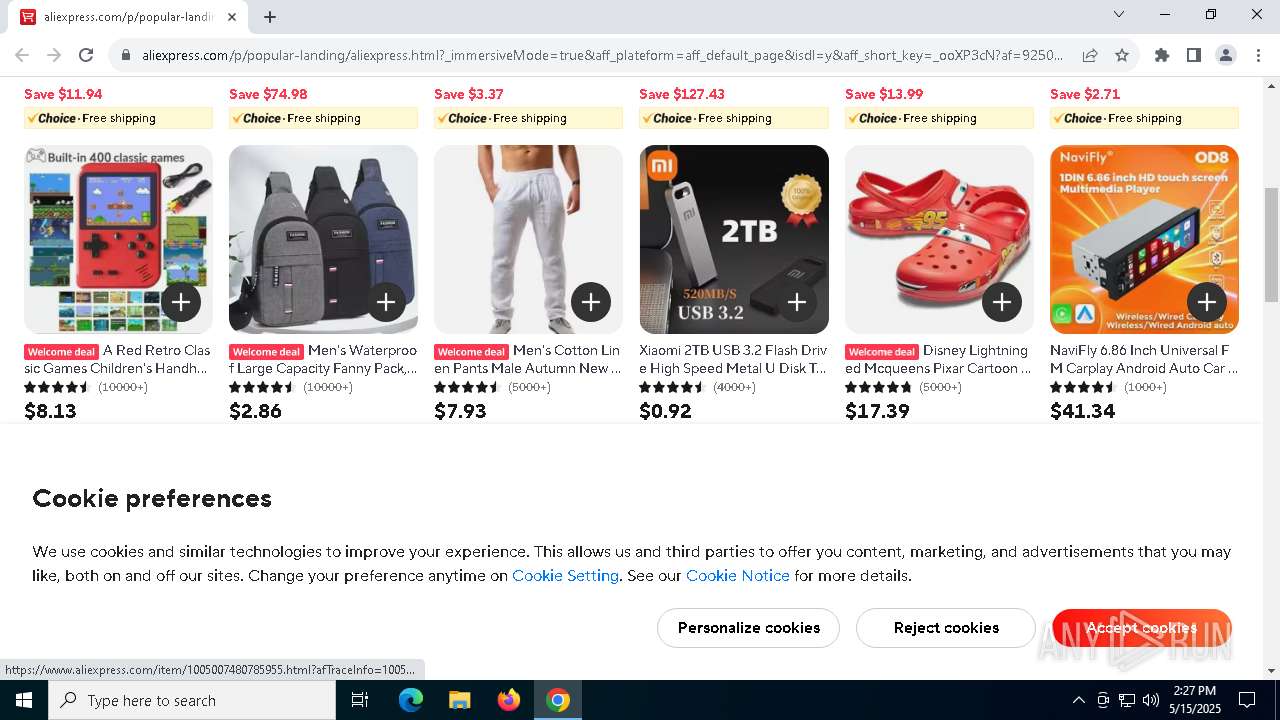This screenshot has width=1280, height=720.
Task: Click the Reject cookies button
Action: click(x=946, y=628)
